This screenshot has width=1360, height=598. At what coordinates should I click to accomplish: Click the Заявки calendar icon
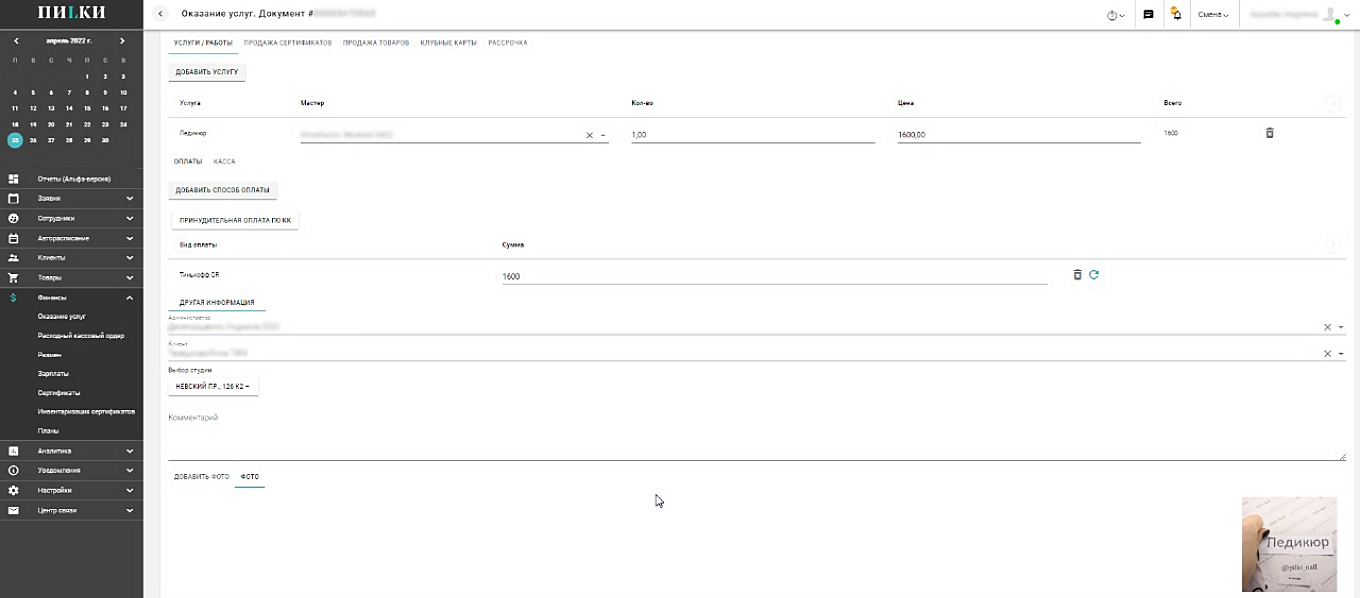tap(14, 198)
